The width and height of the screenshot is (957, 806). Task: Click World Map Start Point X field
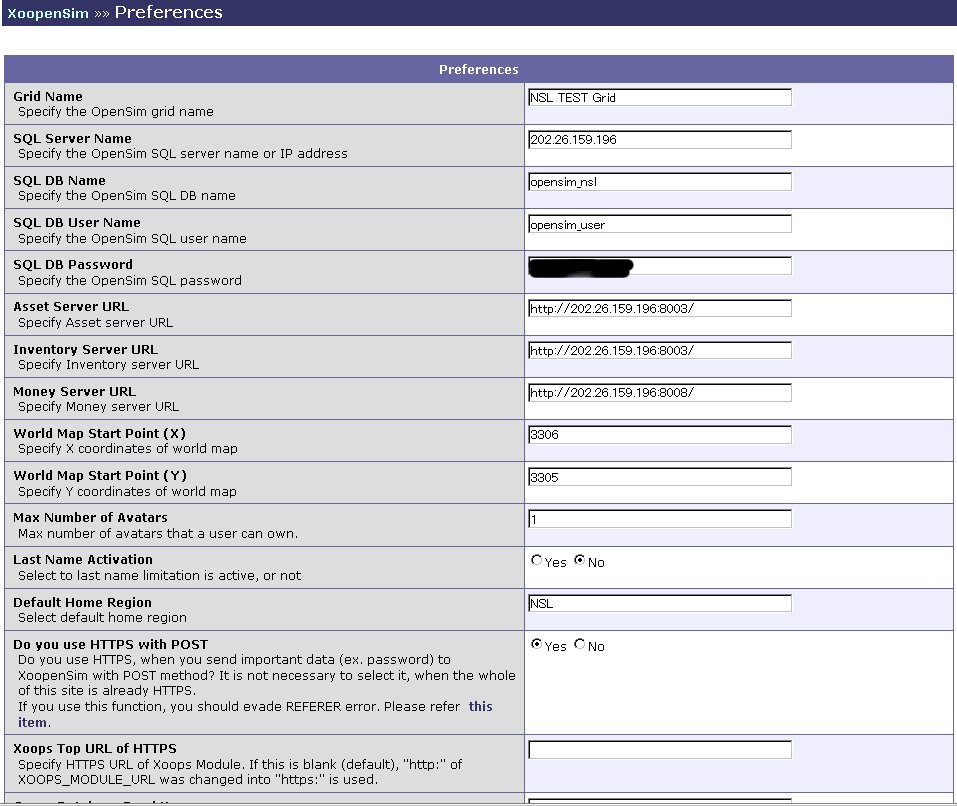pyautogui.click(x=659, y=434)
